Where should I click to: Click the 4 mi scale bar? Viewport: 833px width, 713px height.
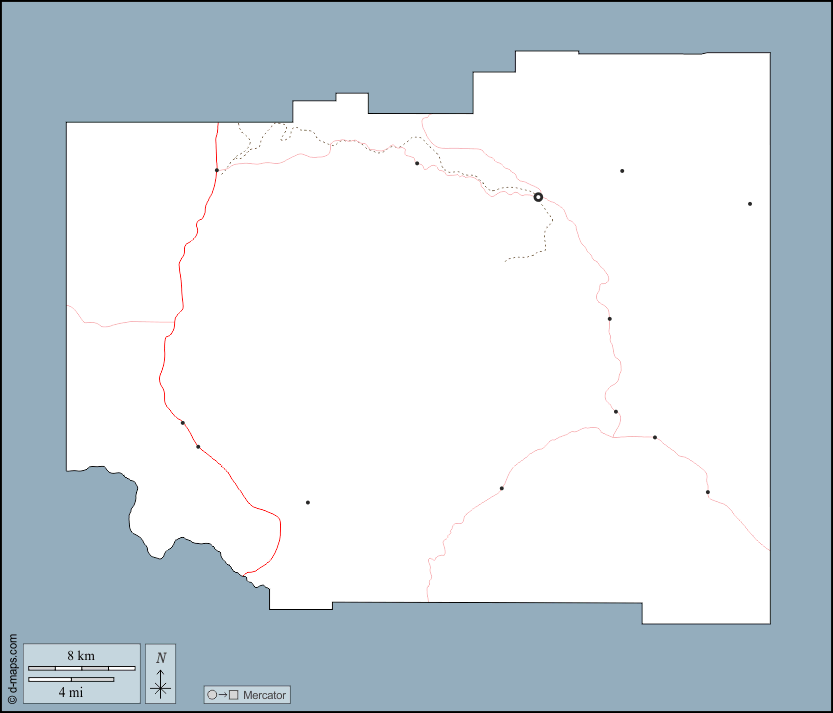(70, 680)
